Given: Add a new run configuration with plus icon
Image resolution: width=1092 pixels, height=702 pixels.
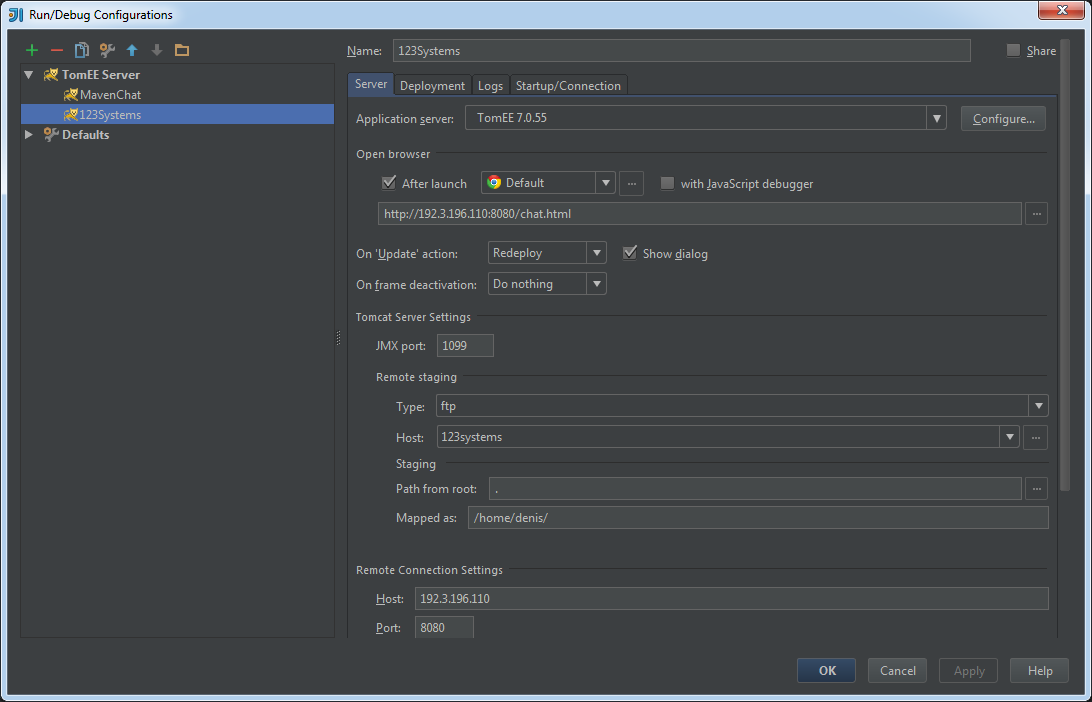Looking at the screenshot, I should point(32,50).
